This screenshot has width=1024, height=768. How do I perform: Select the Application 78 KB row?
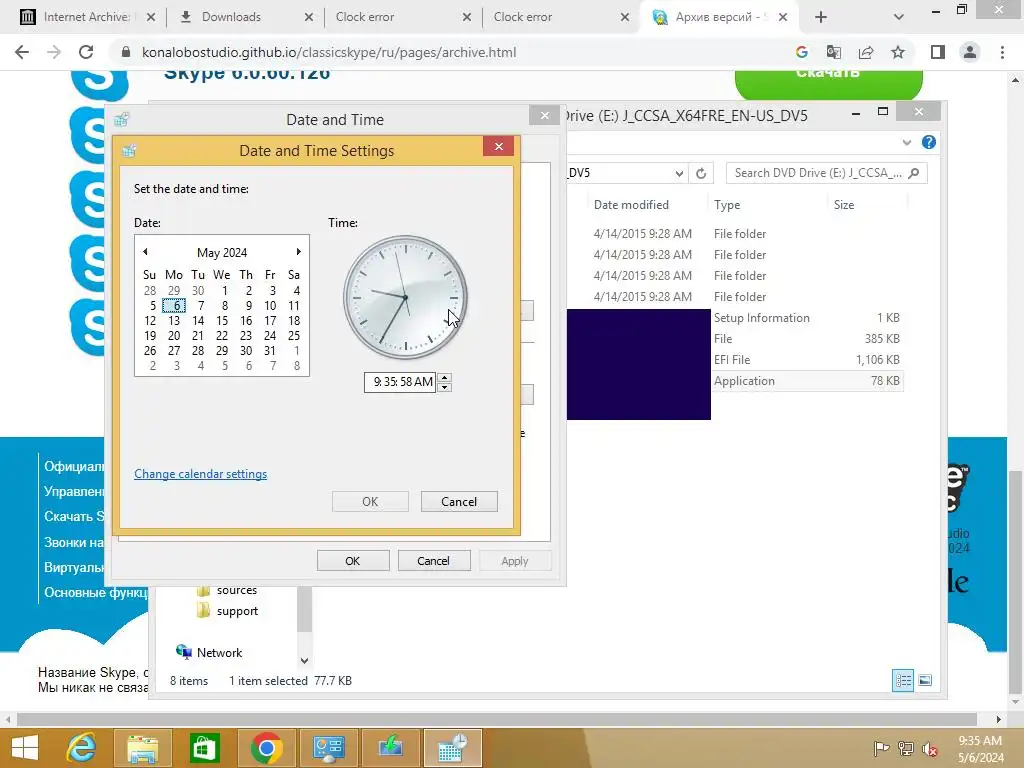[x=807, y=381]
